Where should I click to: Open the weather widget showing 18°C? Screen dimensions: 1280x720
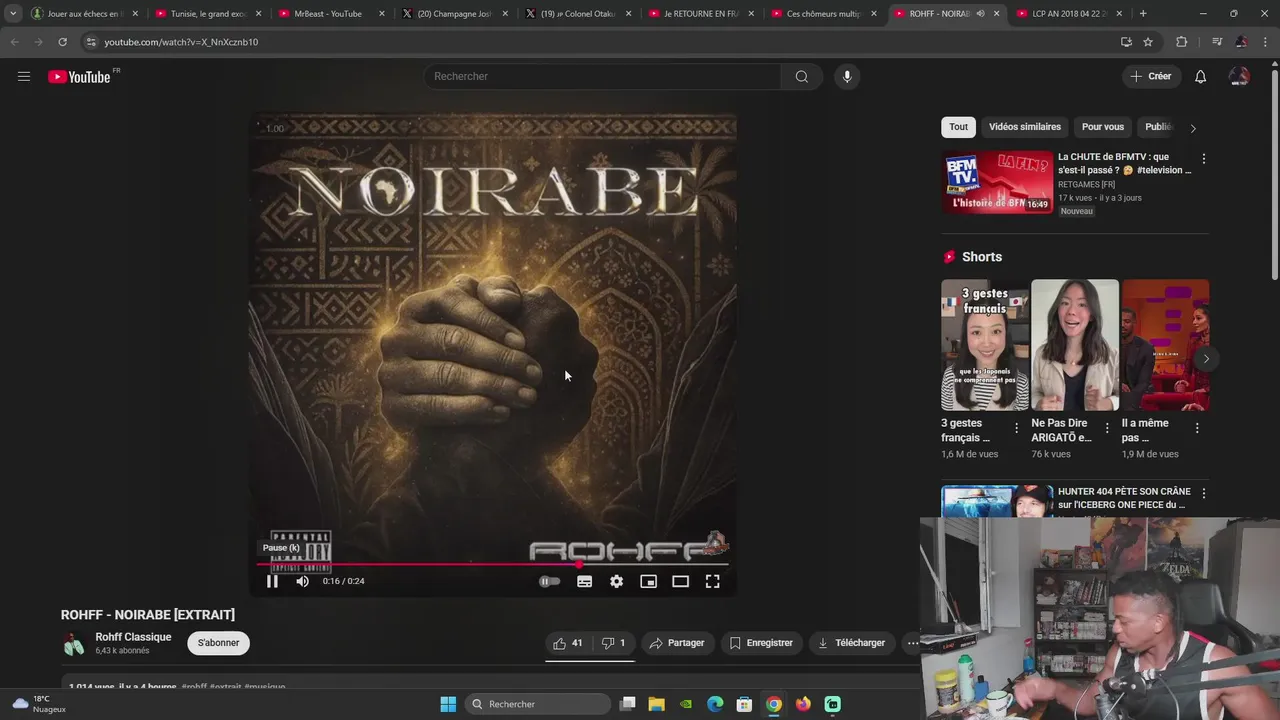(40, 704)
